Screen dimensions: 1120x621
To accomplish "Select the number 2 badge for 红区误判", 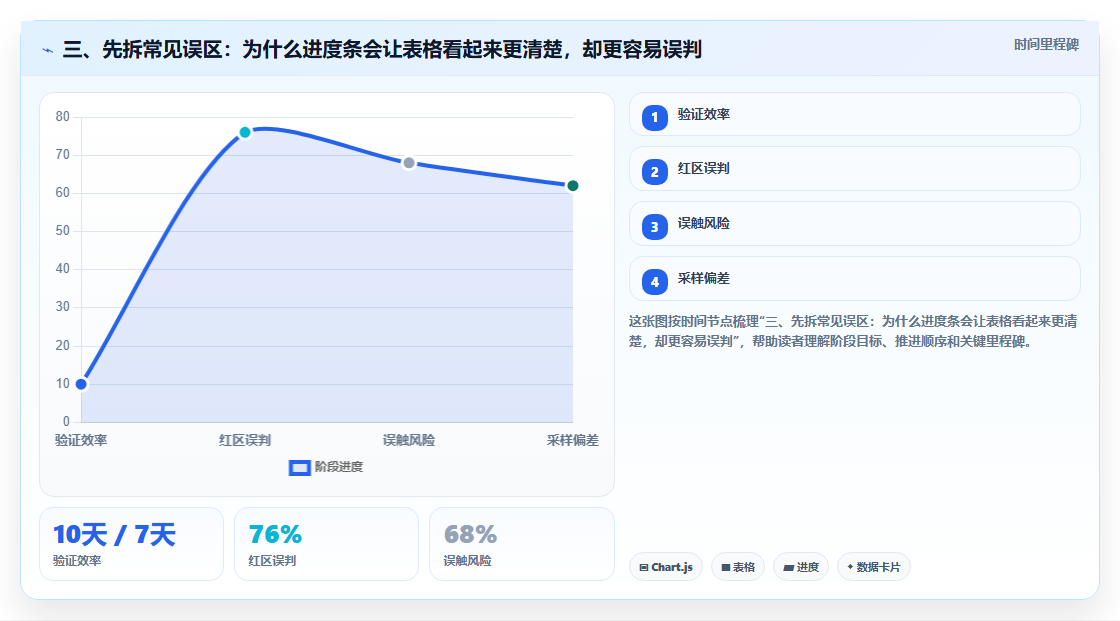I will (x=654, y=172).
